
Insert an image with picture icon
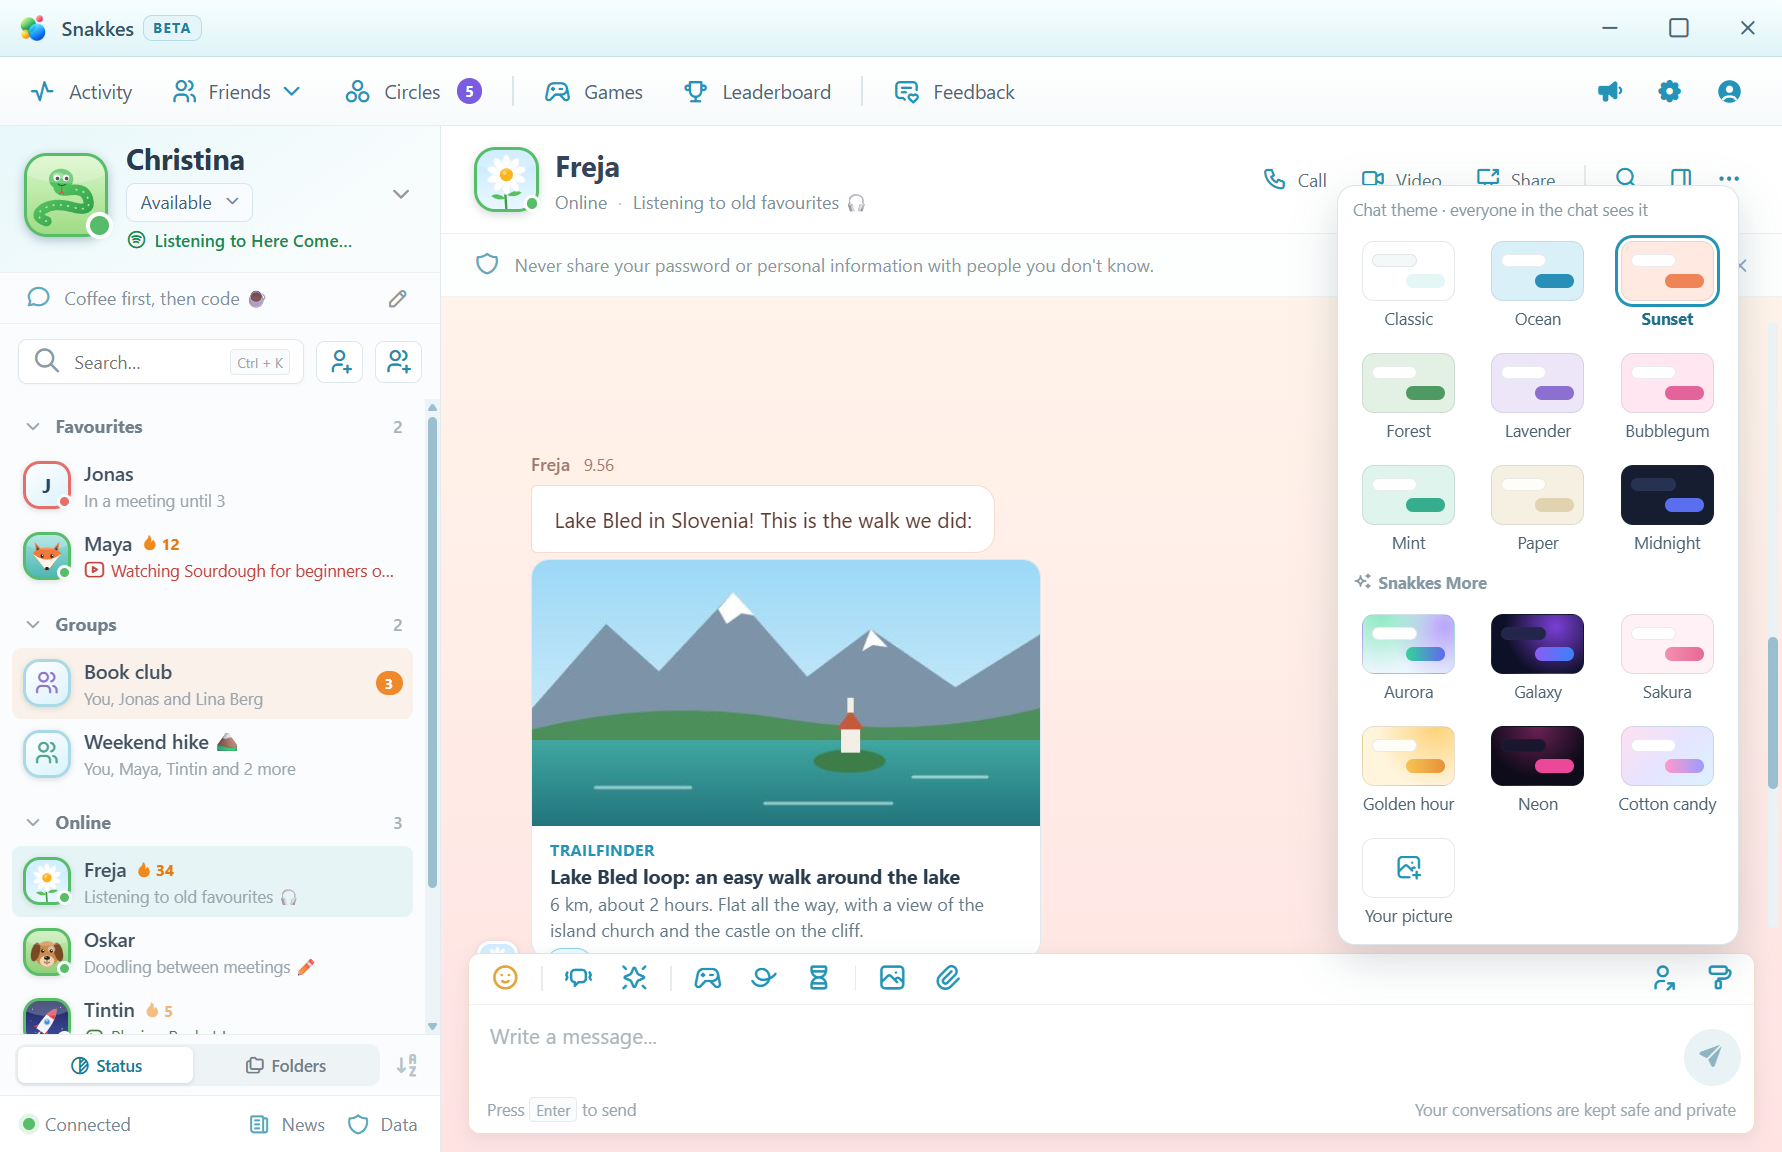[x=892, y=978]
